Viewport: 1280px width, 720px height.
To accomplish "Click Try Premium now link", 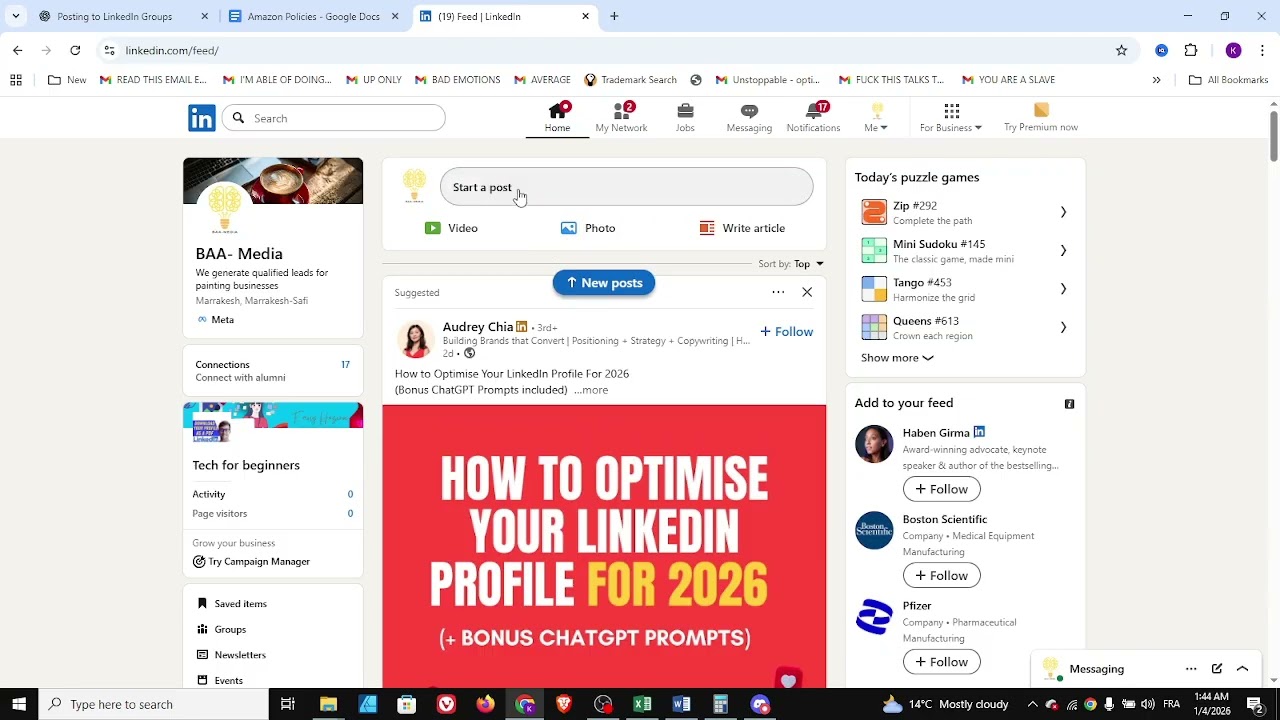I will tap(1041, 117).
